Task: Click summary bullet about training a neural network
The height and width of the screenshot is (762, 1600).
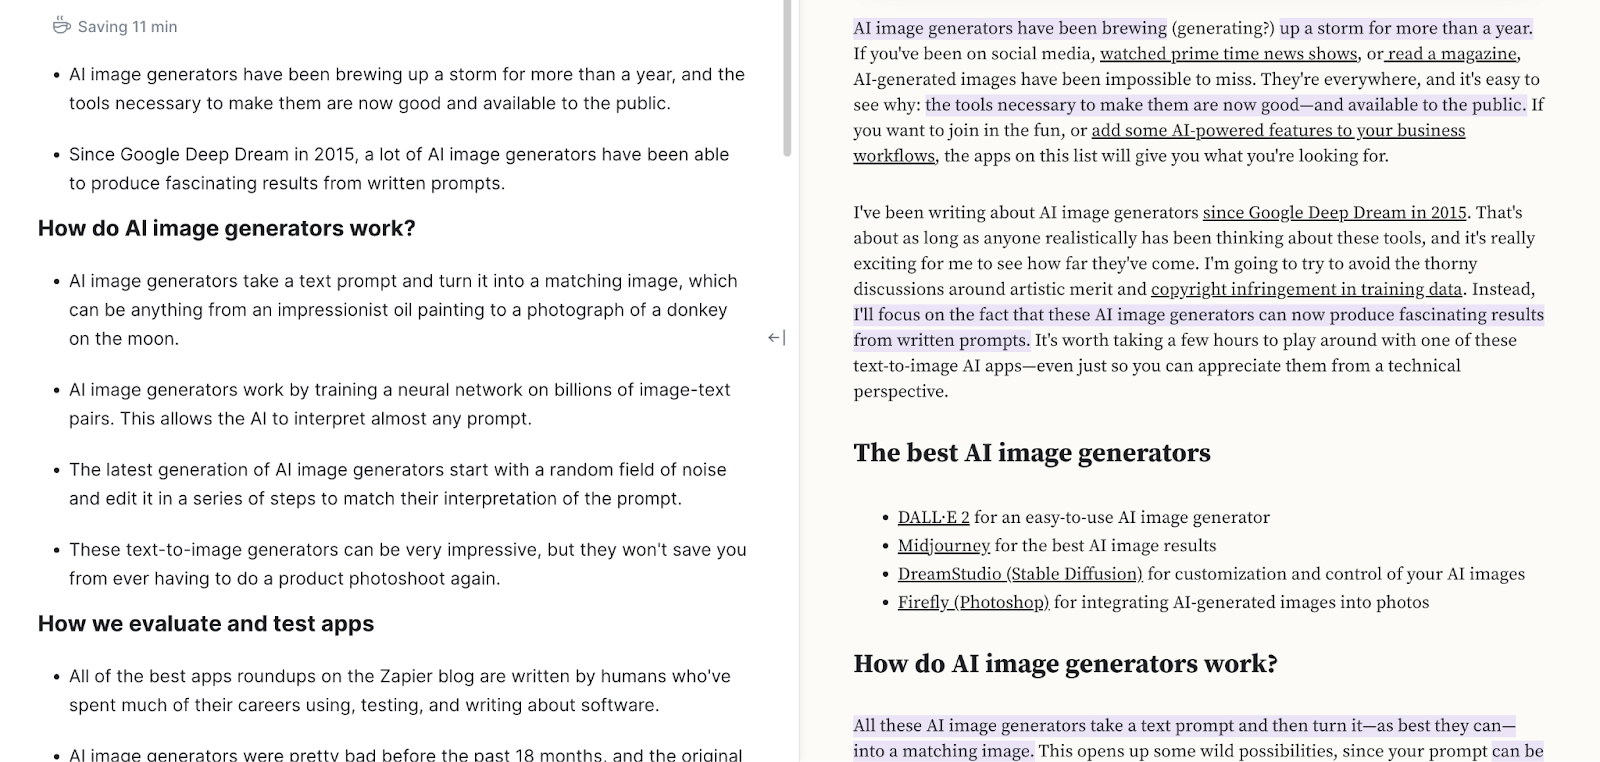Action: click(400, 404)
